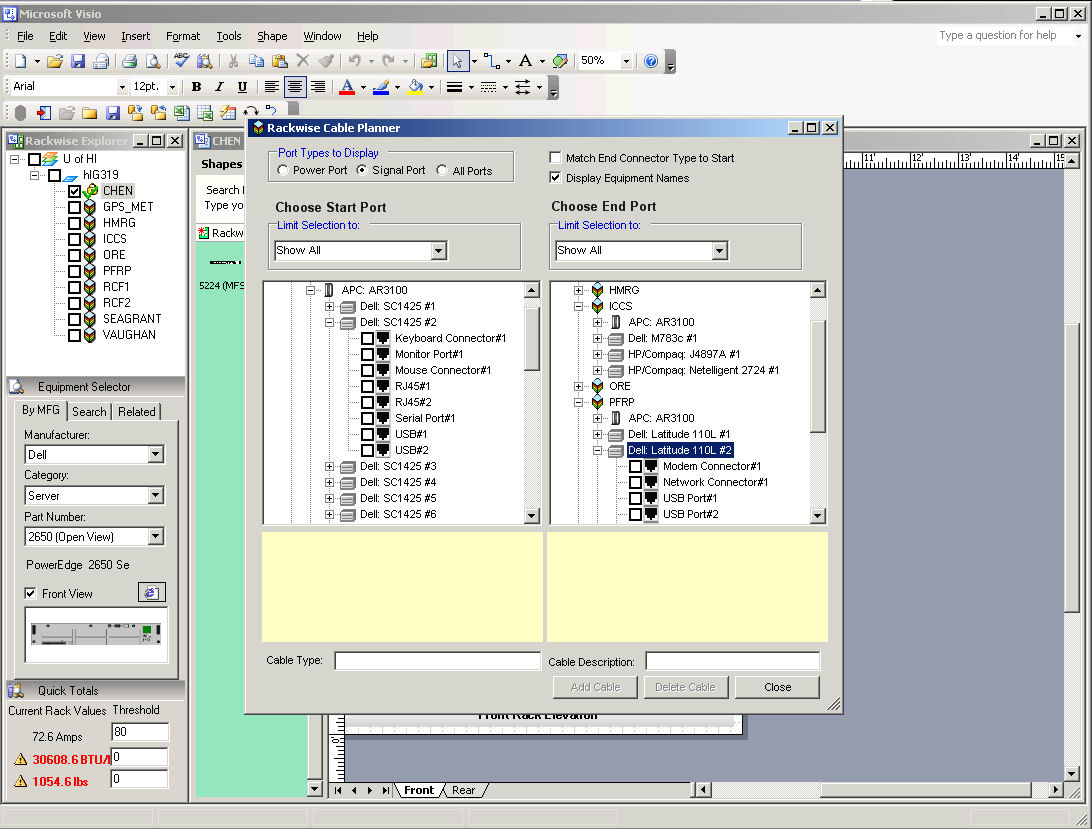Check the GPS_MET rack checkbox
The image size is (1092, 829).
click(x=74, y=207)
